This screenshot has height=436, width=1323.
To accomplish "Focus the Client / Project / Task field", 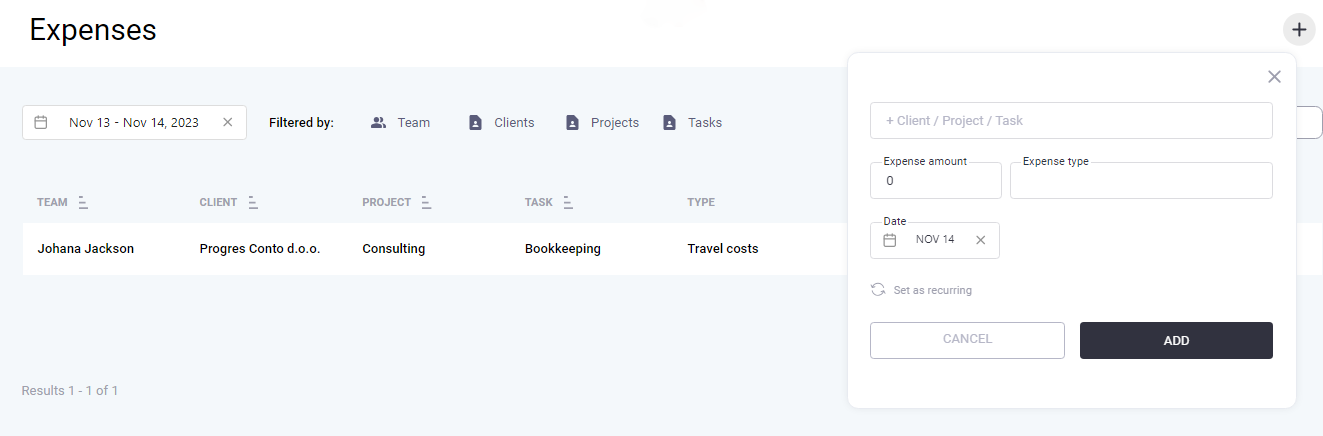I will [x=1071, y=120].
